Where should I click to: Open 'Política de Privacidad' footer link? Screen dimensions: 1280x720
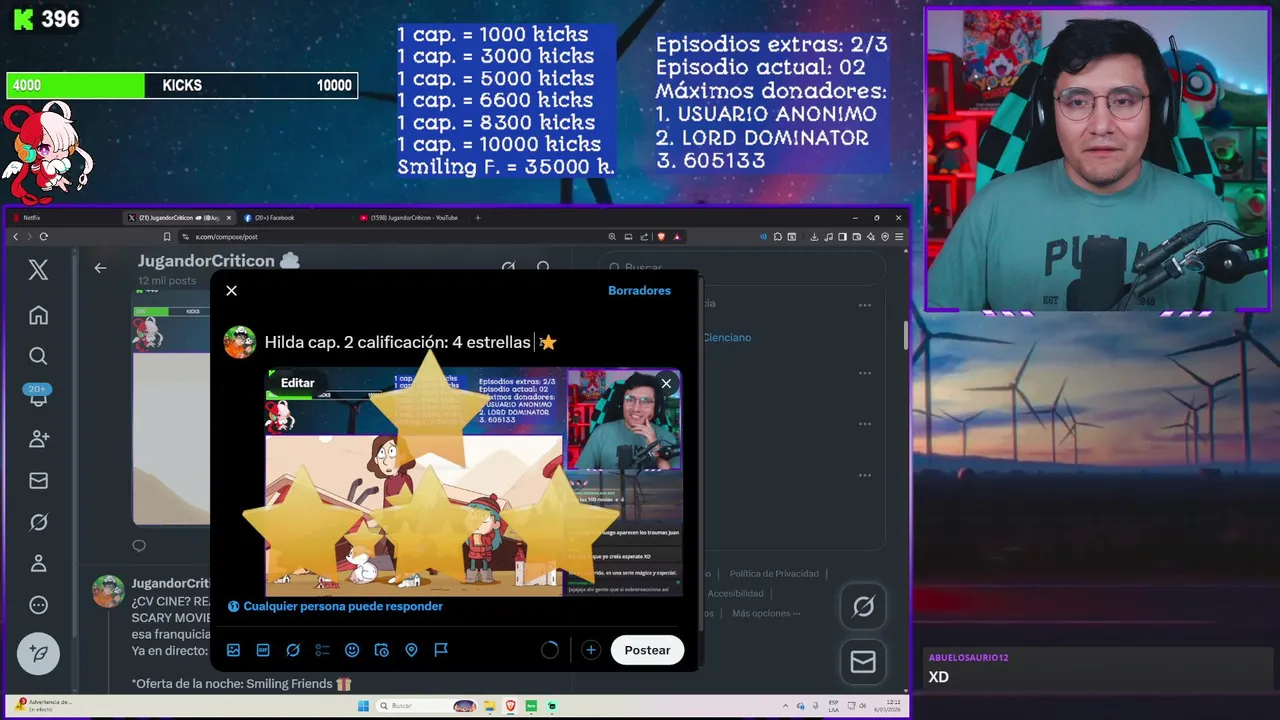(774, 574)
